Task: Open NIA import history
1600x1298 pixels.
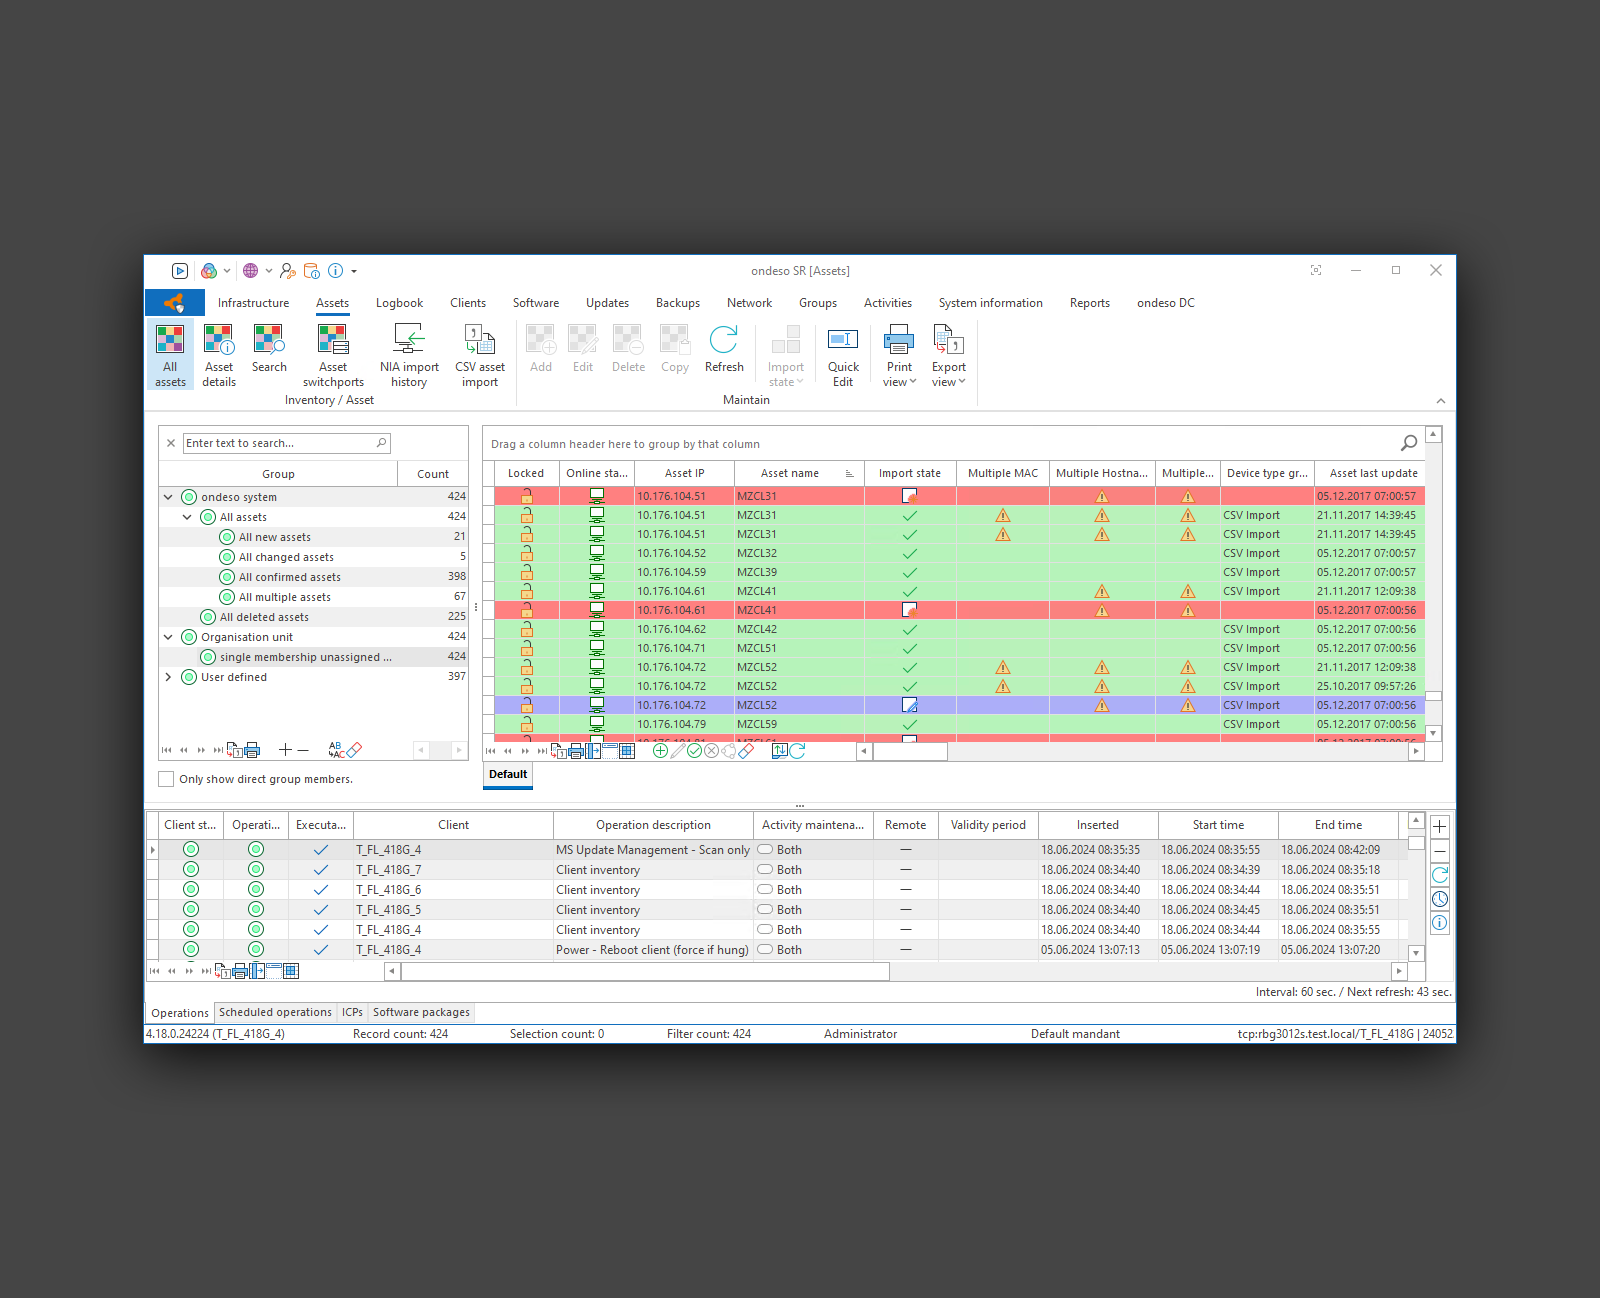Action: click(409, 355)
